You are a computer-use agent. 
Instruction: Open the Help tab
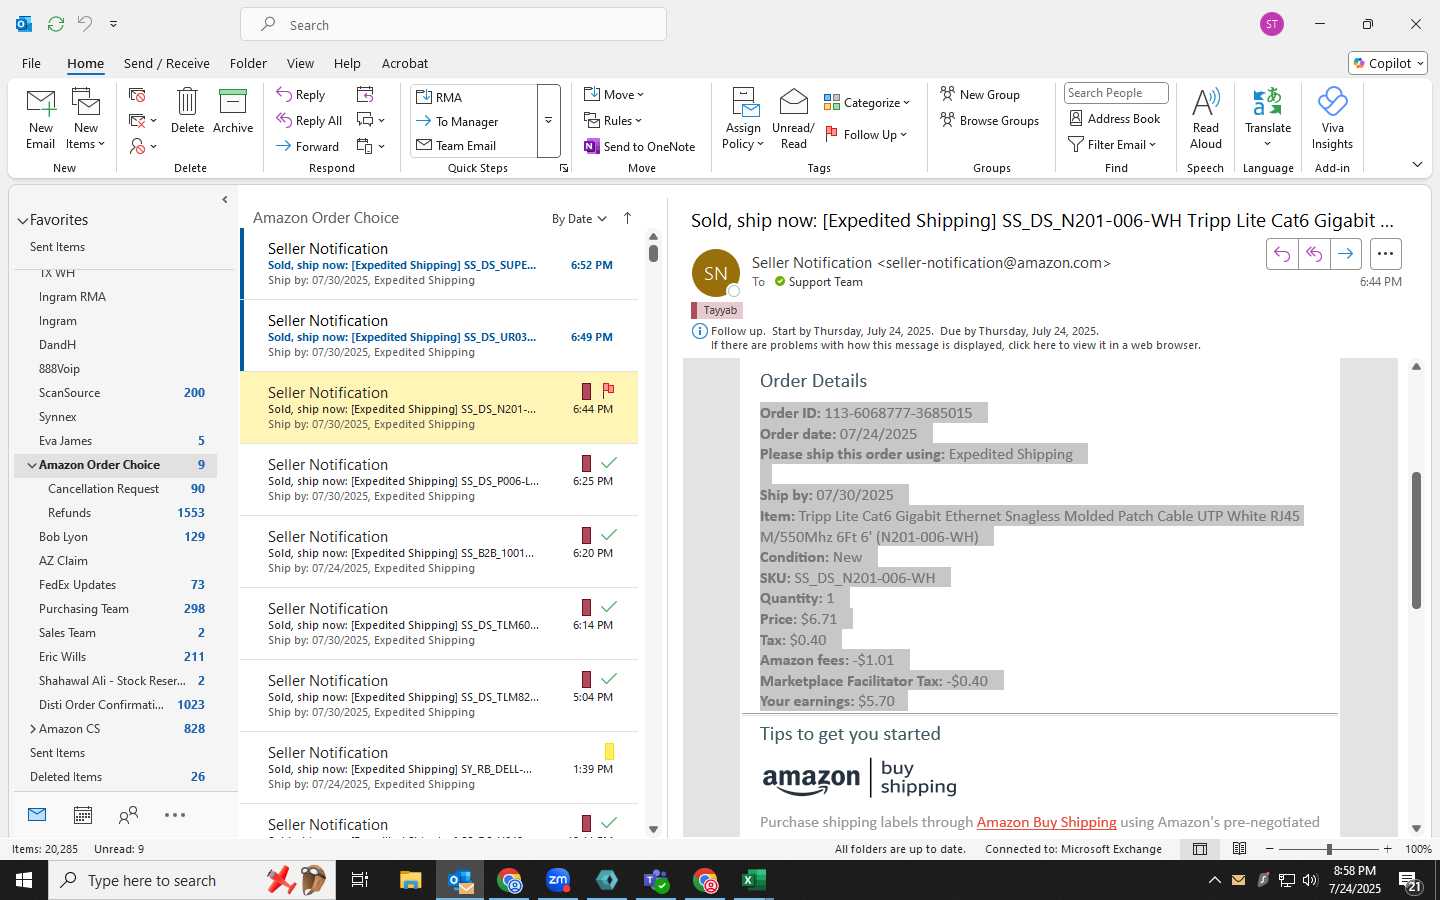(347, 63)
